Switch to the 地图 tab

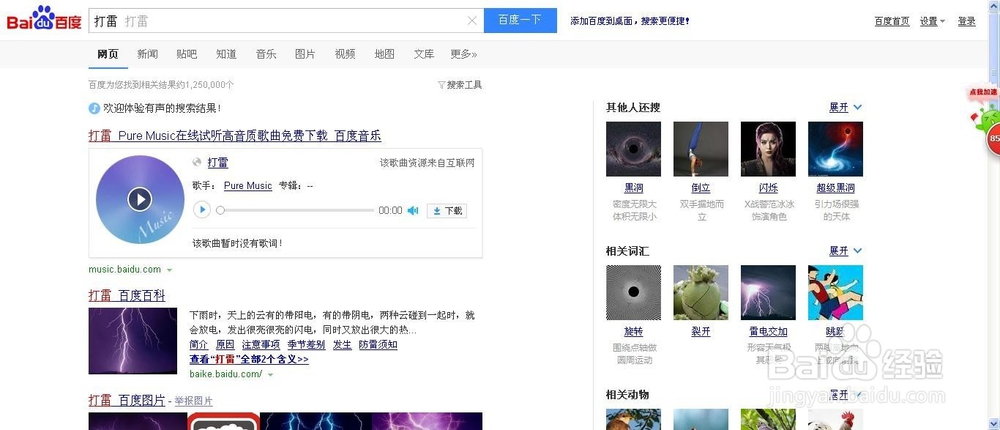(385, 54)
